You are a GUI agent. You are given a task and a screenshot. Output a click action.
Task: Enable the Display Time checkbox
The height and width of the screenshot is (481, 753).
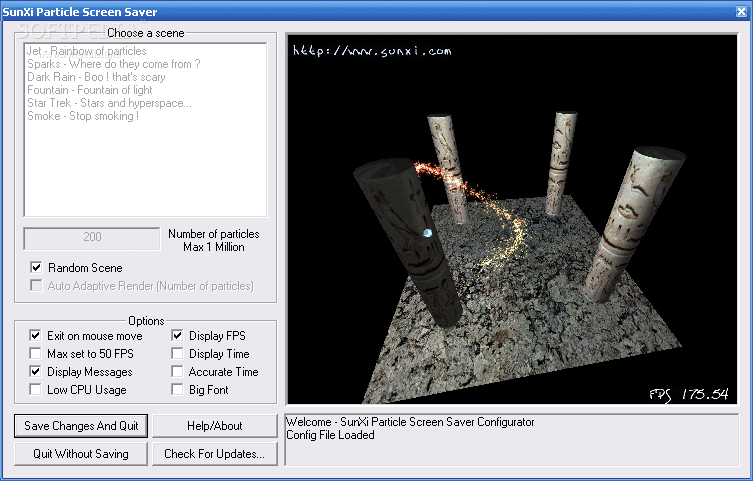click(177, 354)
